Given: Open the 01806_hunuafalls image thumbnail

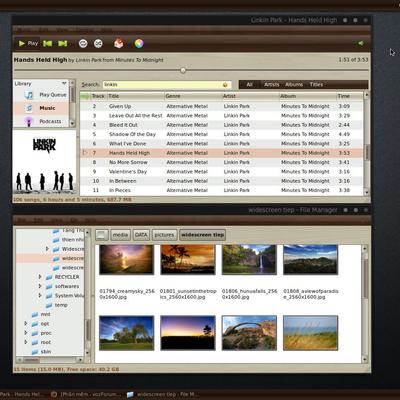Looking at the screenshot, I should (249, 260).
